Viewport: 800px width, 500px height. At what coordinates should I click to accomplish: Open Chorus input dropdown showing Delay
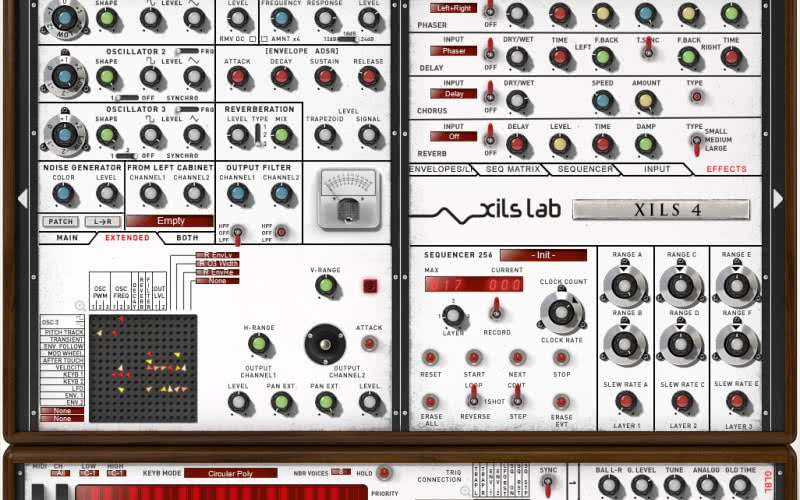click(454, 94)
